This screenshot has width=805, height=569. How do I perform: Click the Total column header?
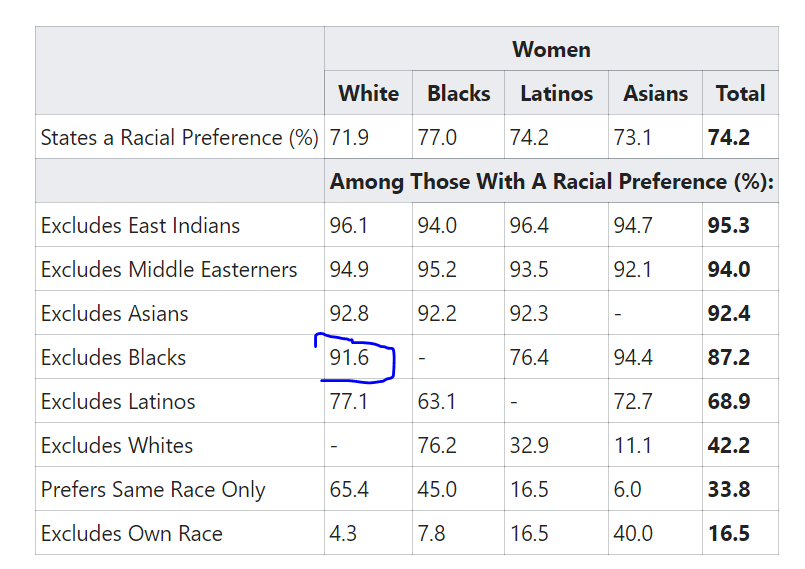(740, 93)
